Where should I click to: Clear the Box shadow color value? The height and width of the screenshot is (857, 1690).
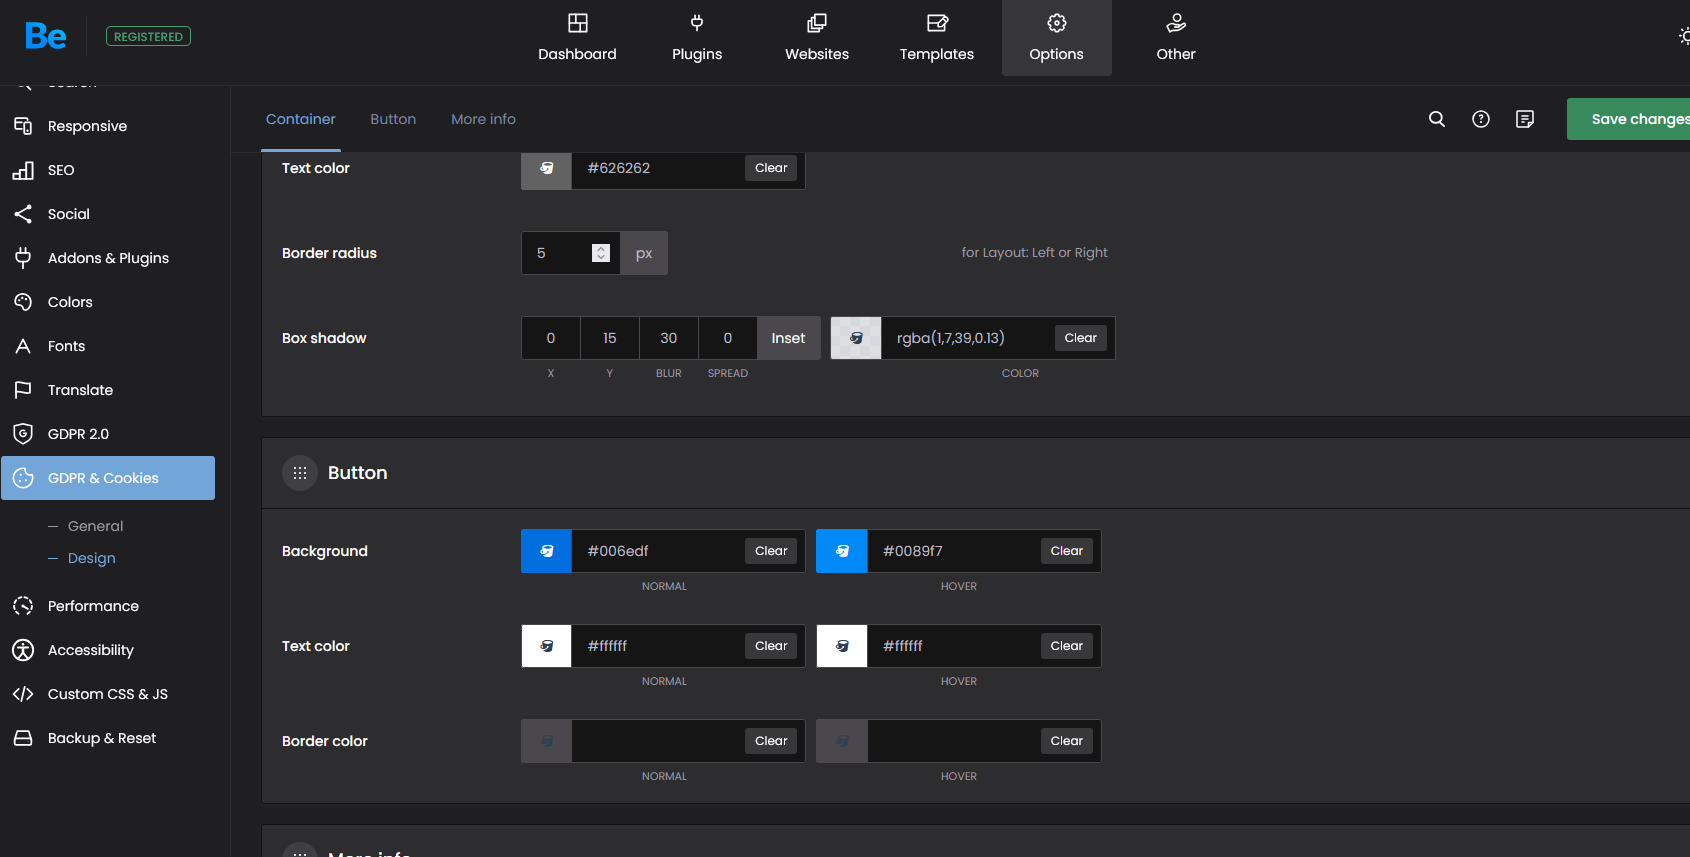(x=1080, y=338)
